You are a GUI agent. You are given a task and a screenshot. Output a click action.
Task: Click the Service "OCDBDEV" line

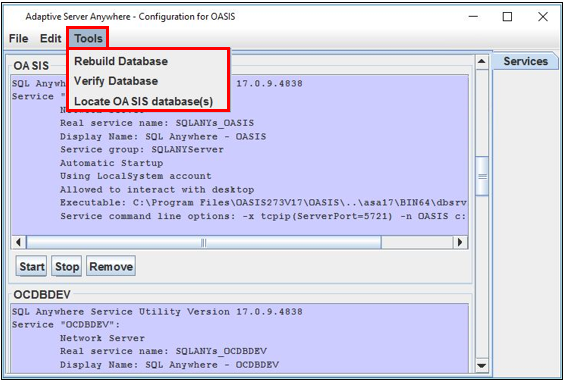point(66,325)
